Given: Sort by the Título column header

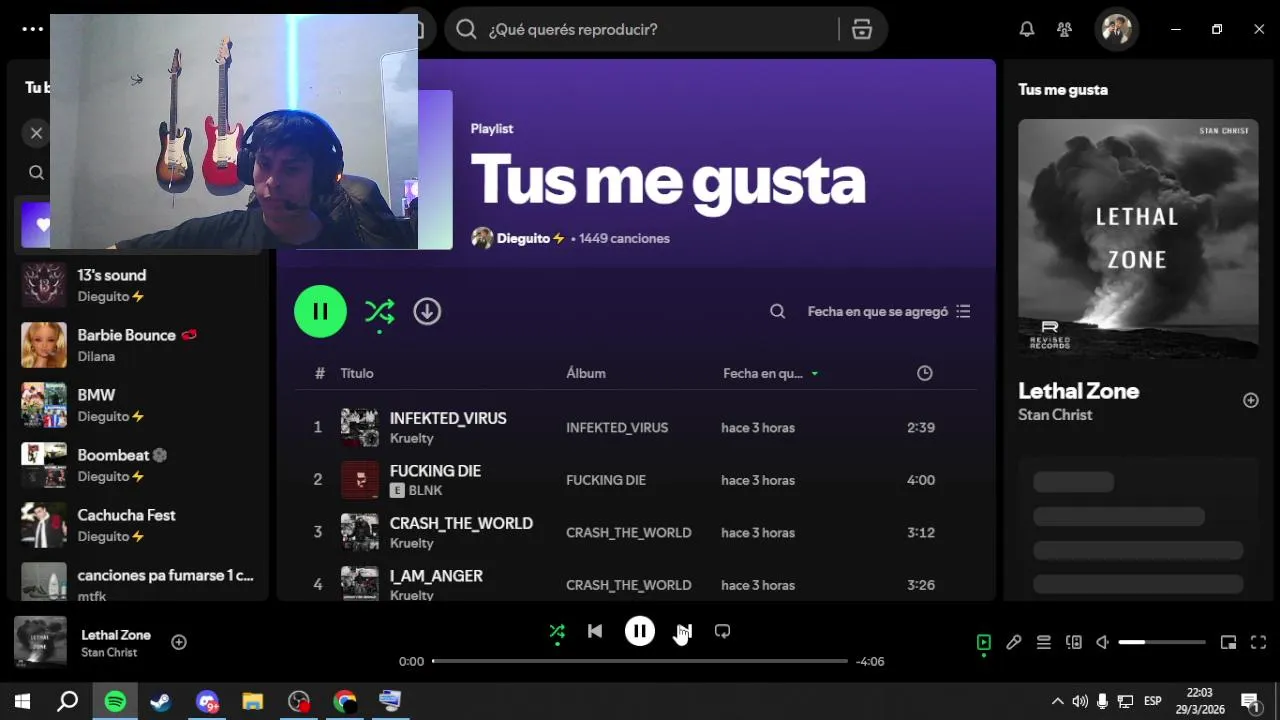Looking at the screenshot, I should [x=357, y=373].
